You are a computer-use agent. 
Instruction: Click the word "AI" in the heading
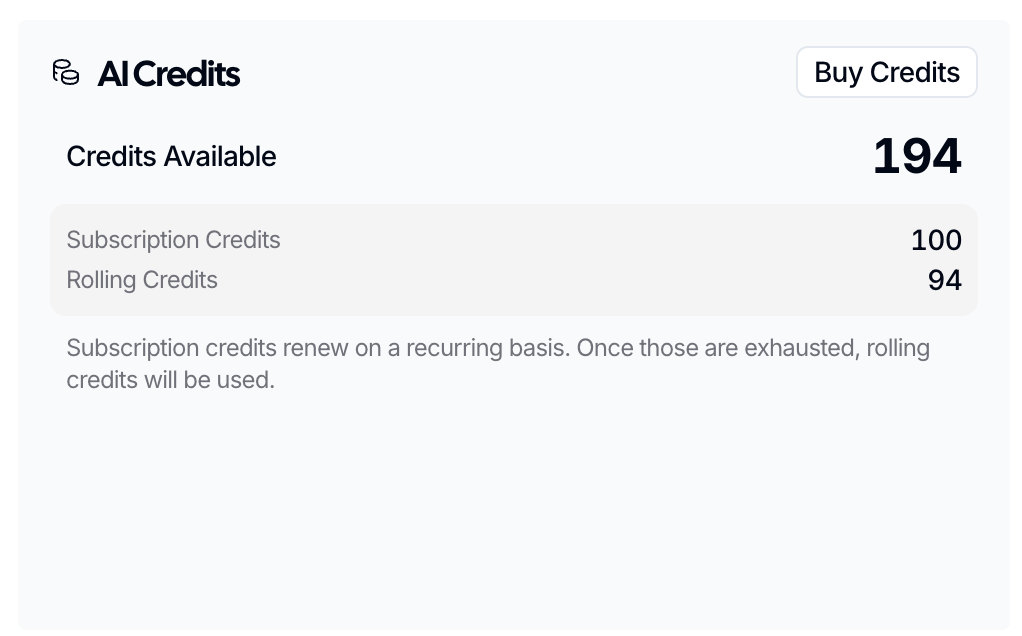coord(113,74)
